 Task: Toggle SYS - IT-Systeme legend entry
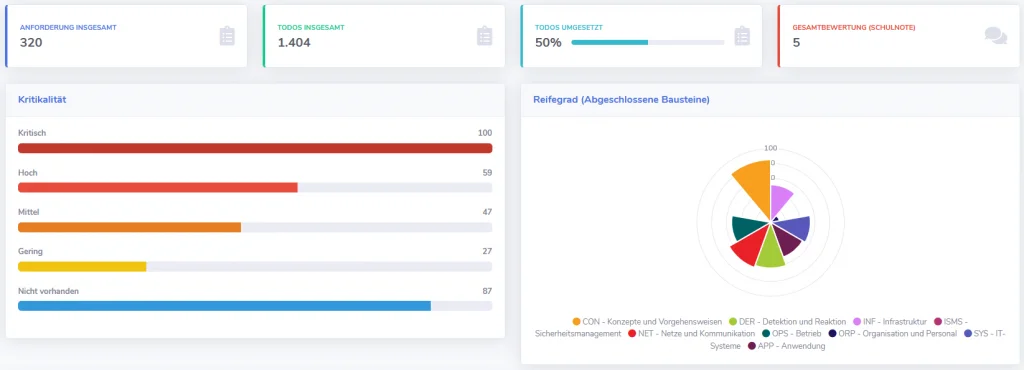(x=985, y=333)
